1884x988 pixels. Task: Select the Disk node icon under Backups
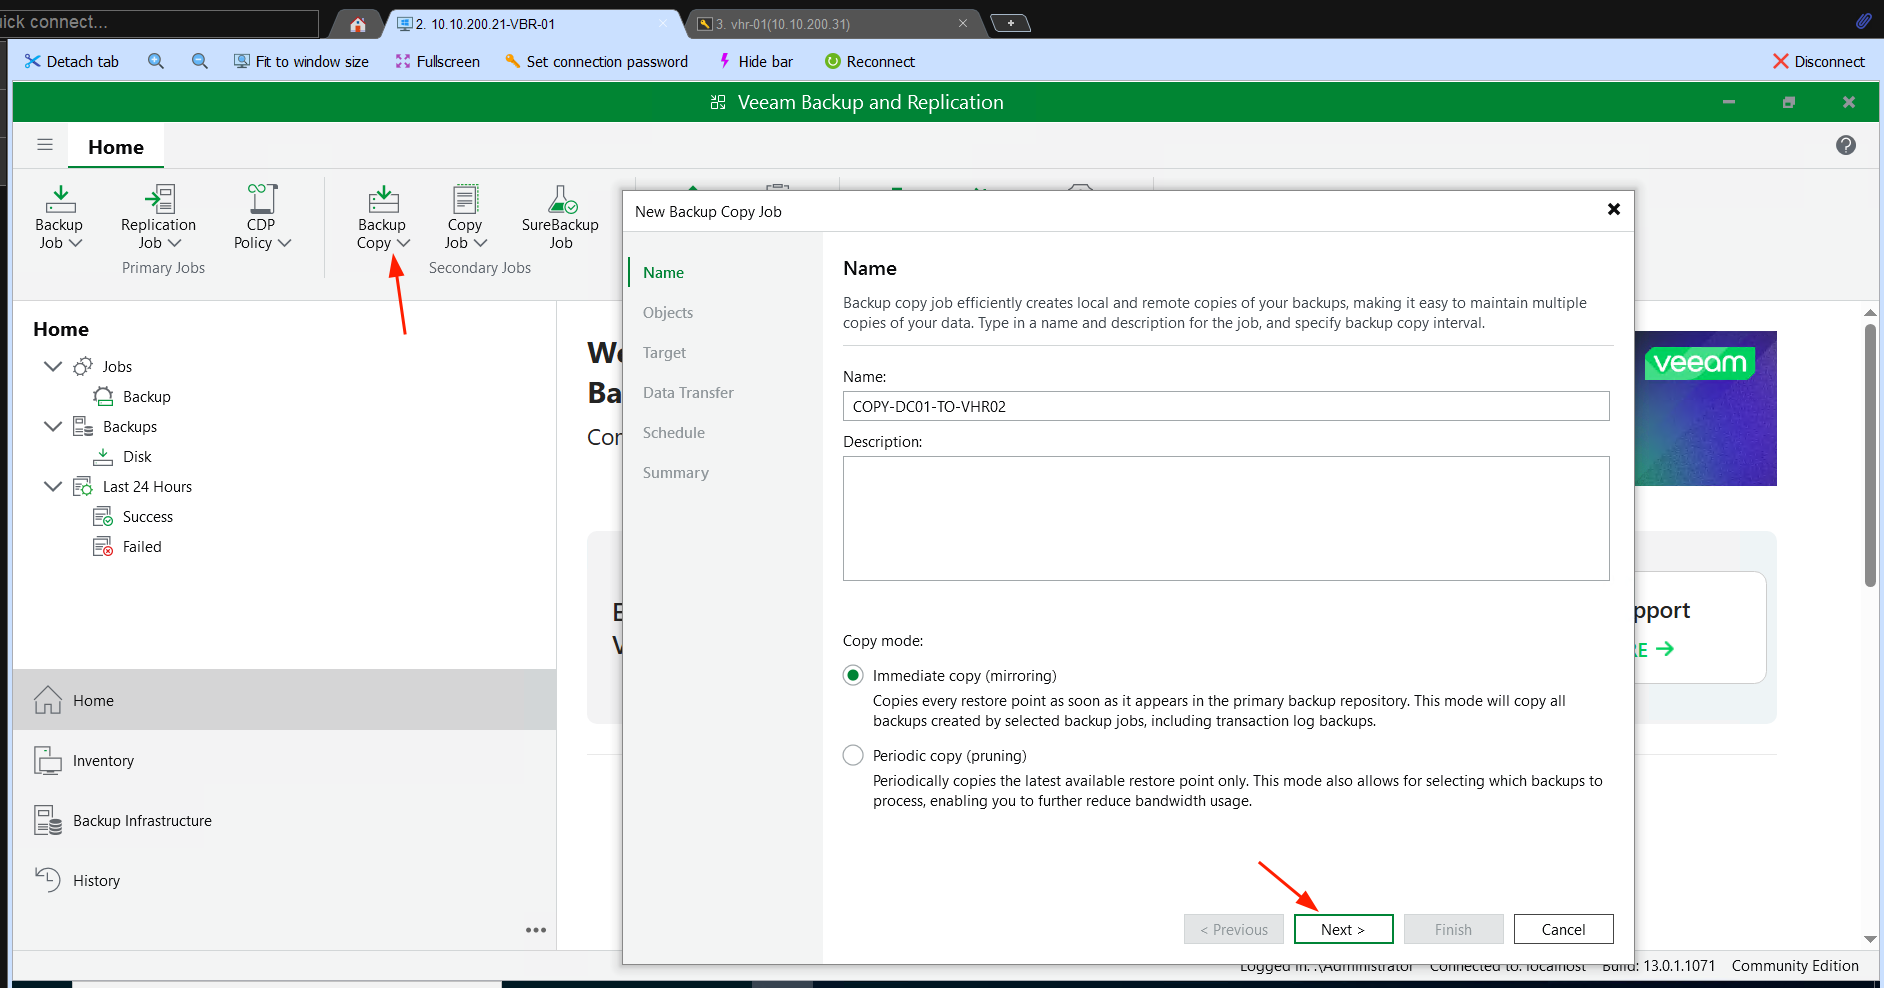click(103, 457)
